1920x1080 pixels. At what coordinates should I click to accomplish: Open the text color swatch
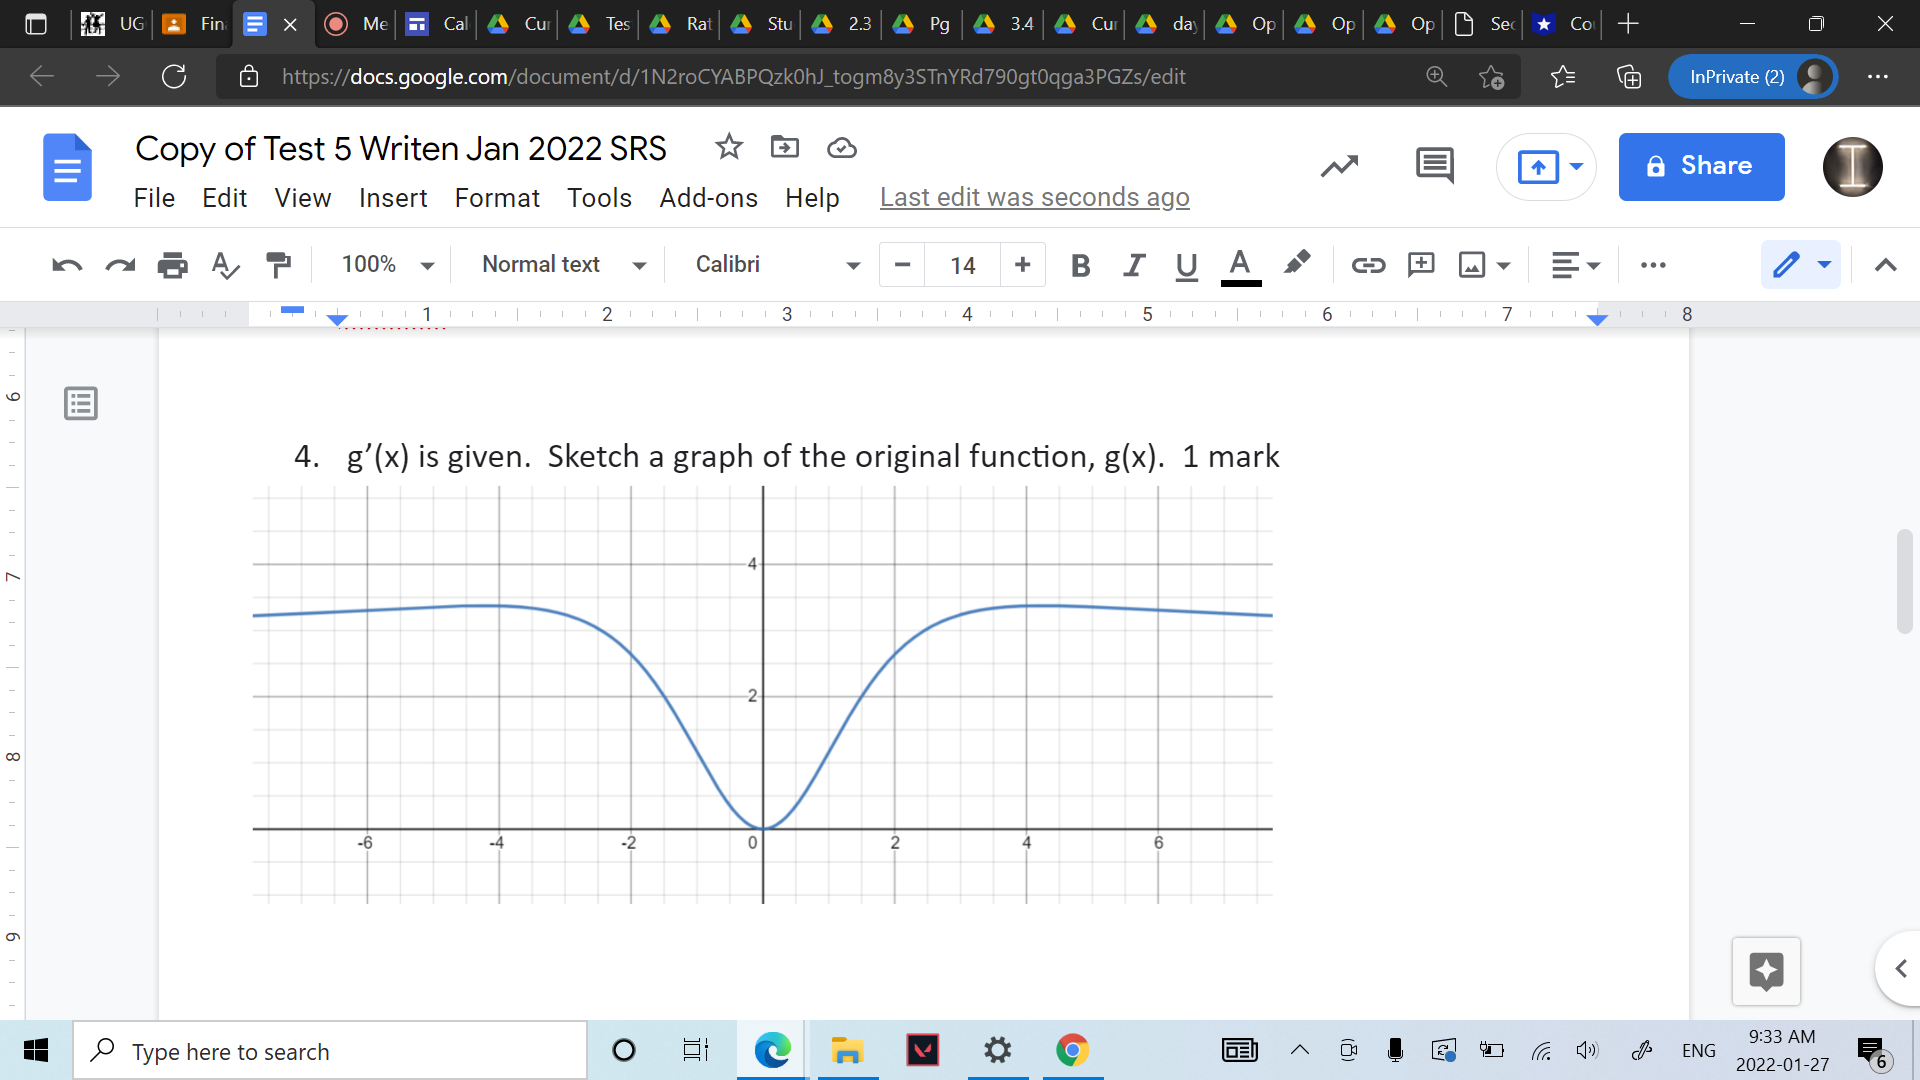(1240, 265)
